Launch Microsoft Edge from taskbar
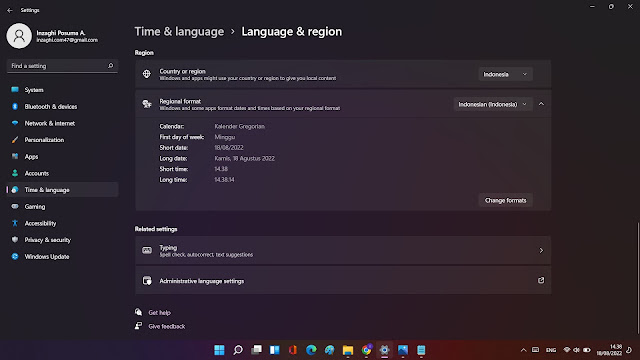The width and height of the screenshot is (640, 360). pyautogui.click(x=311, y=350)
